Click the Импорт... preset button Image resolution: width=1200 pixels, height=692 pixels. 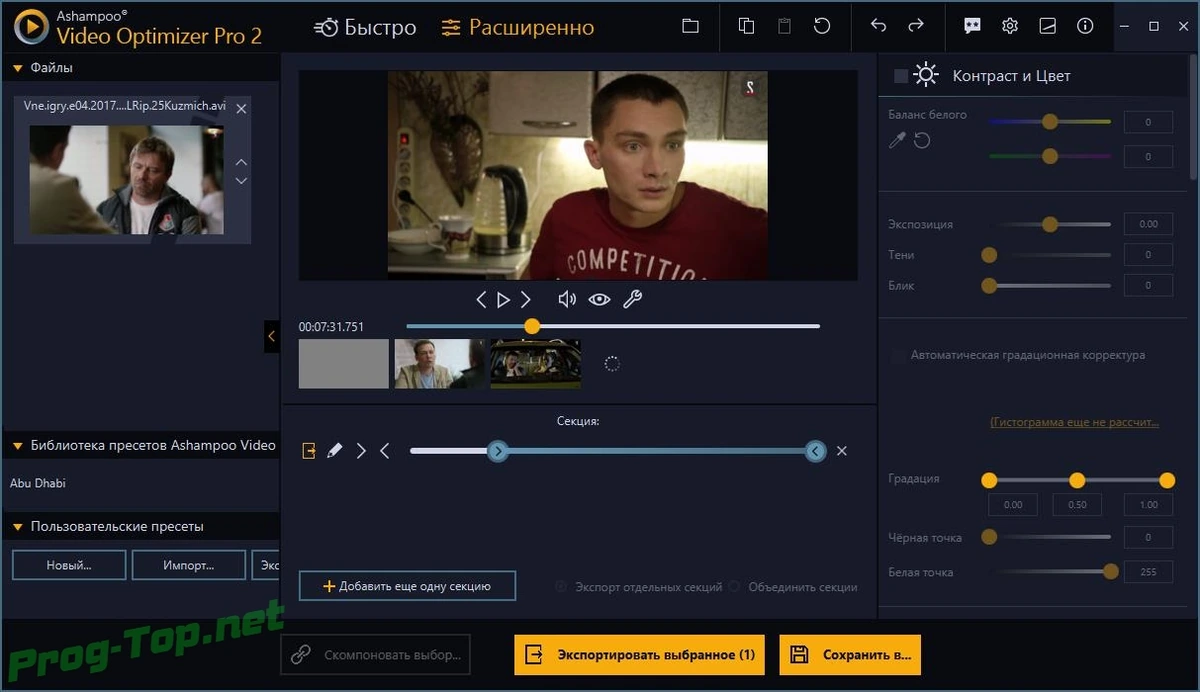(x=188, y=565)
